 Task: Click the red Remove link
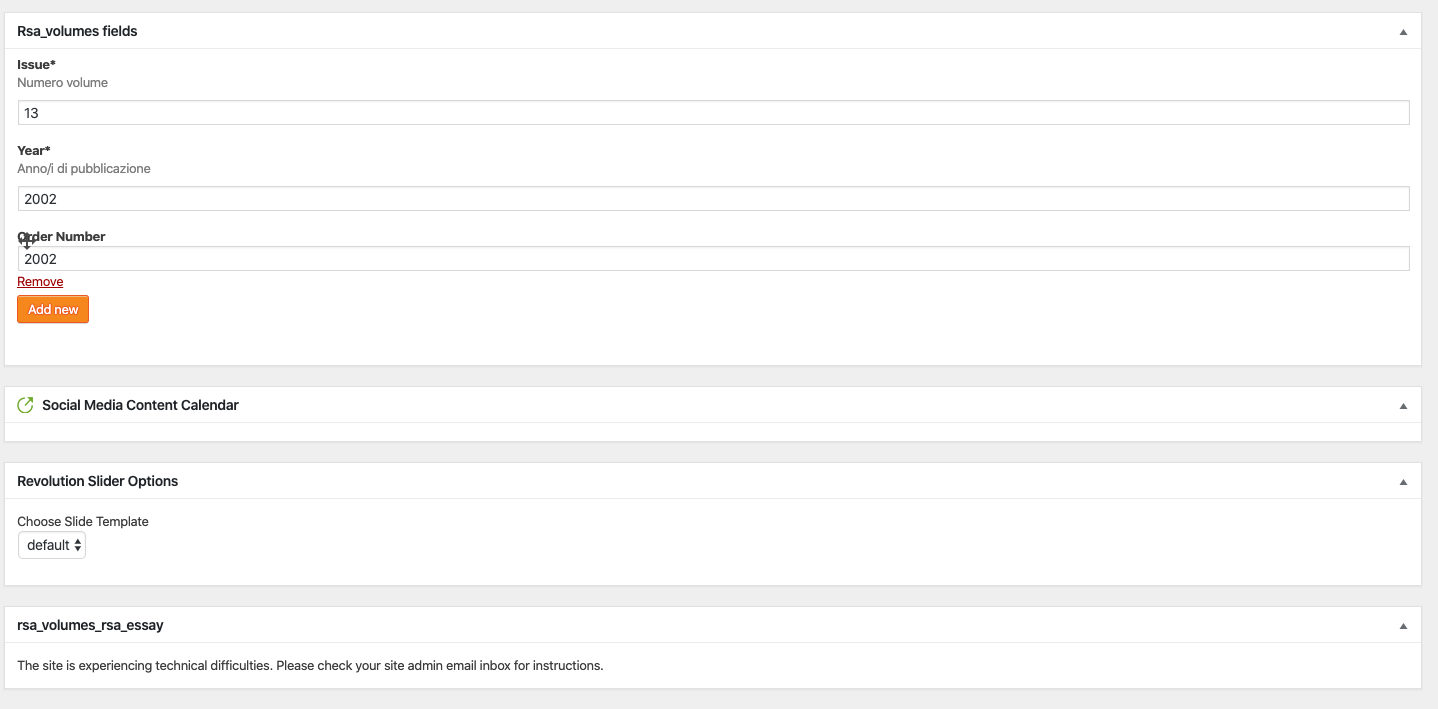coord(40,282)
